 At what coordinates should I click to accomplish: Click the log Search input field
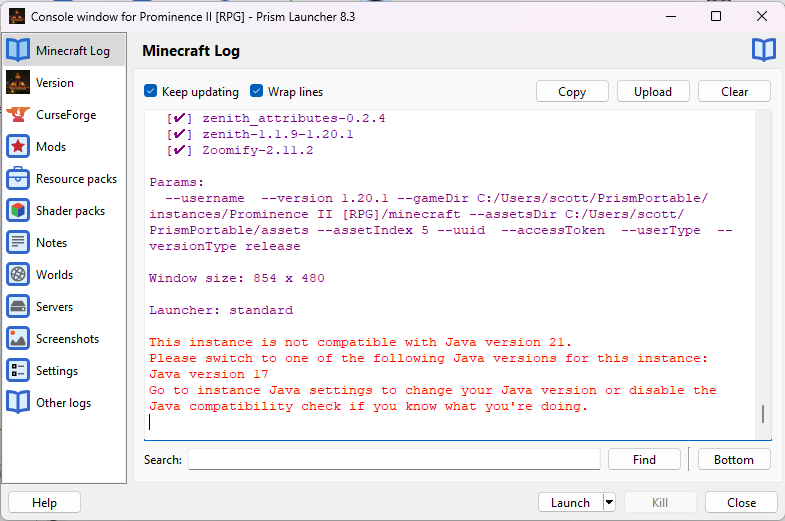[x=395, y=459]
